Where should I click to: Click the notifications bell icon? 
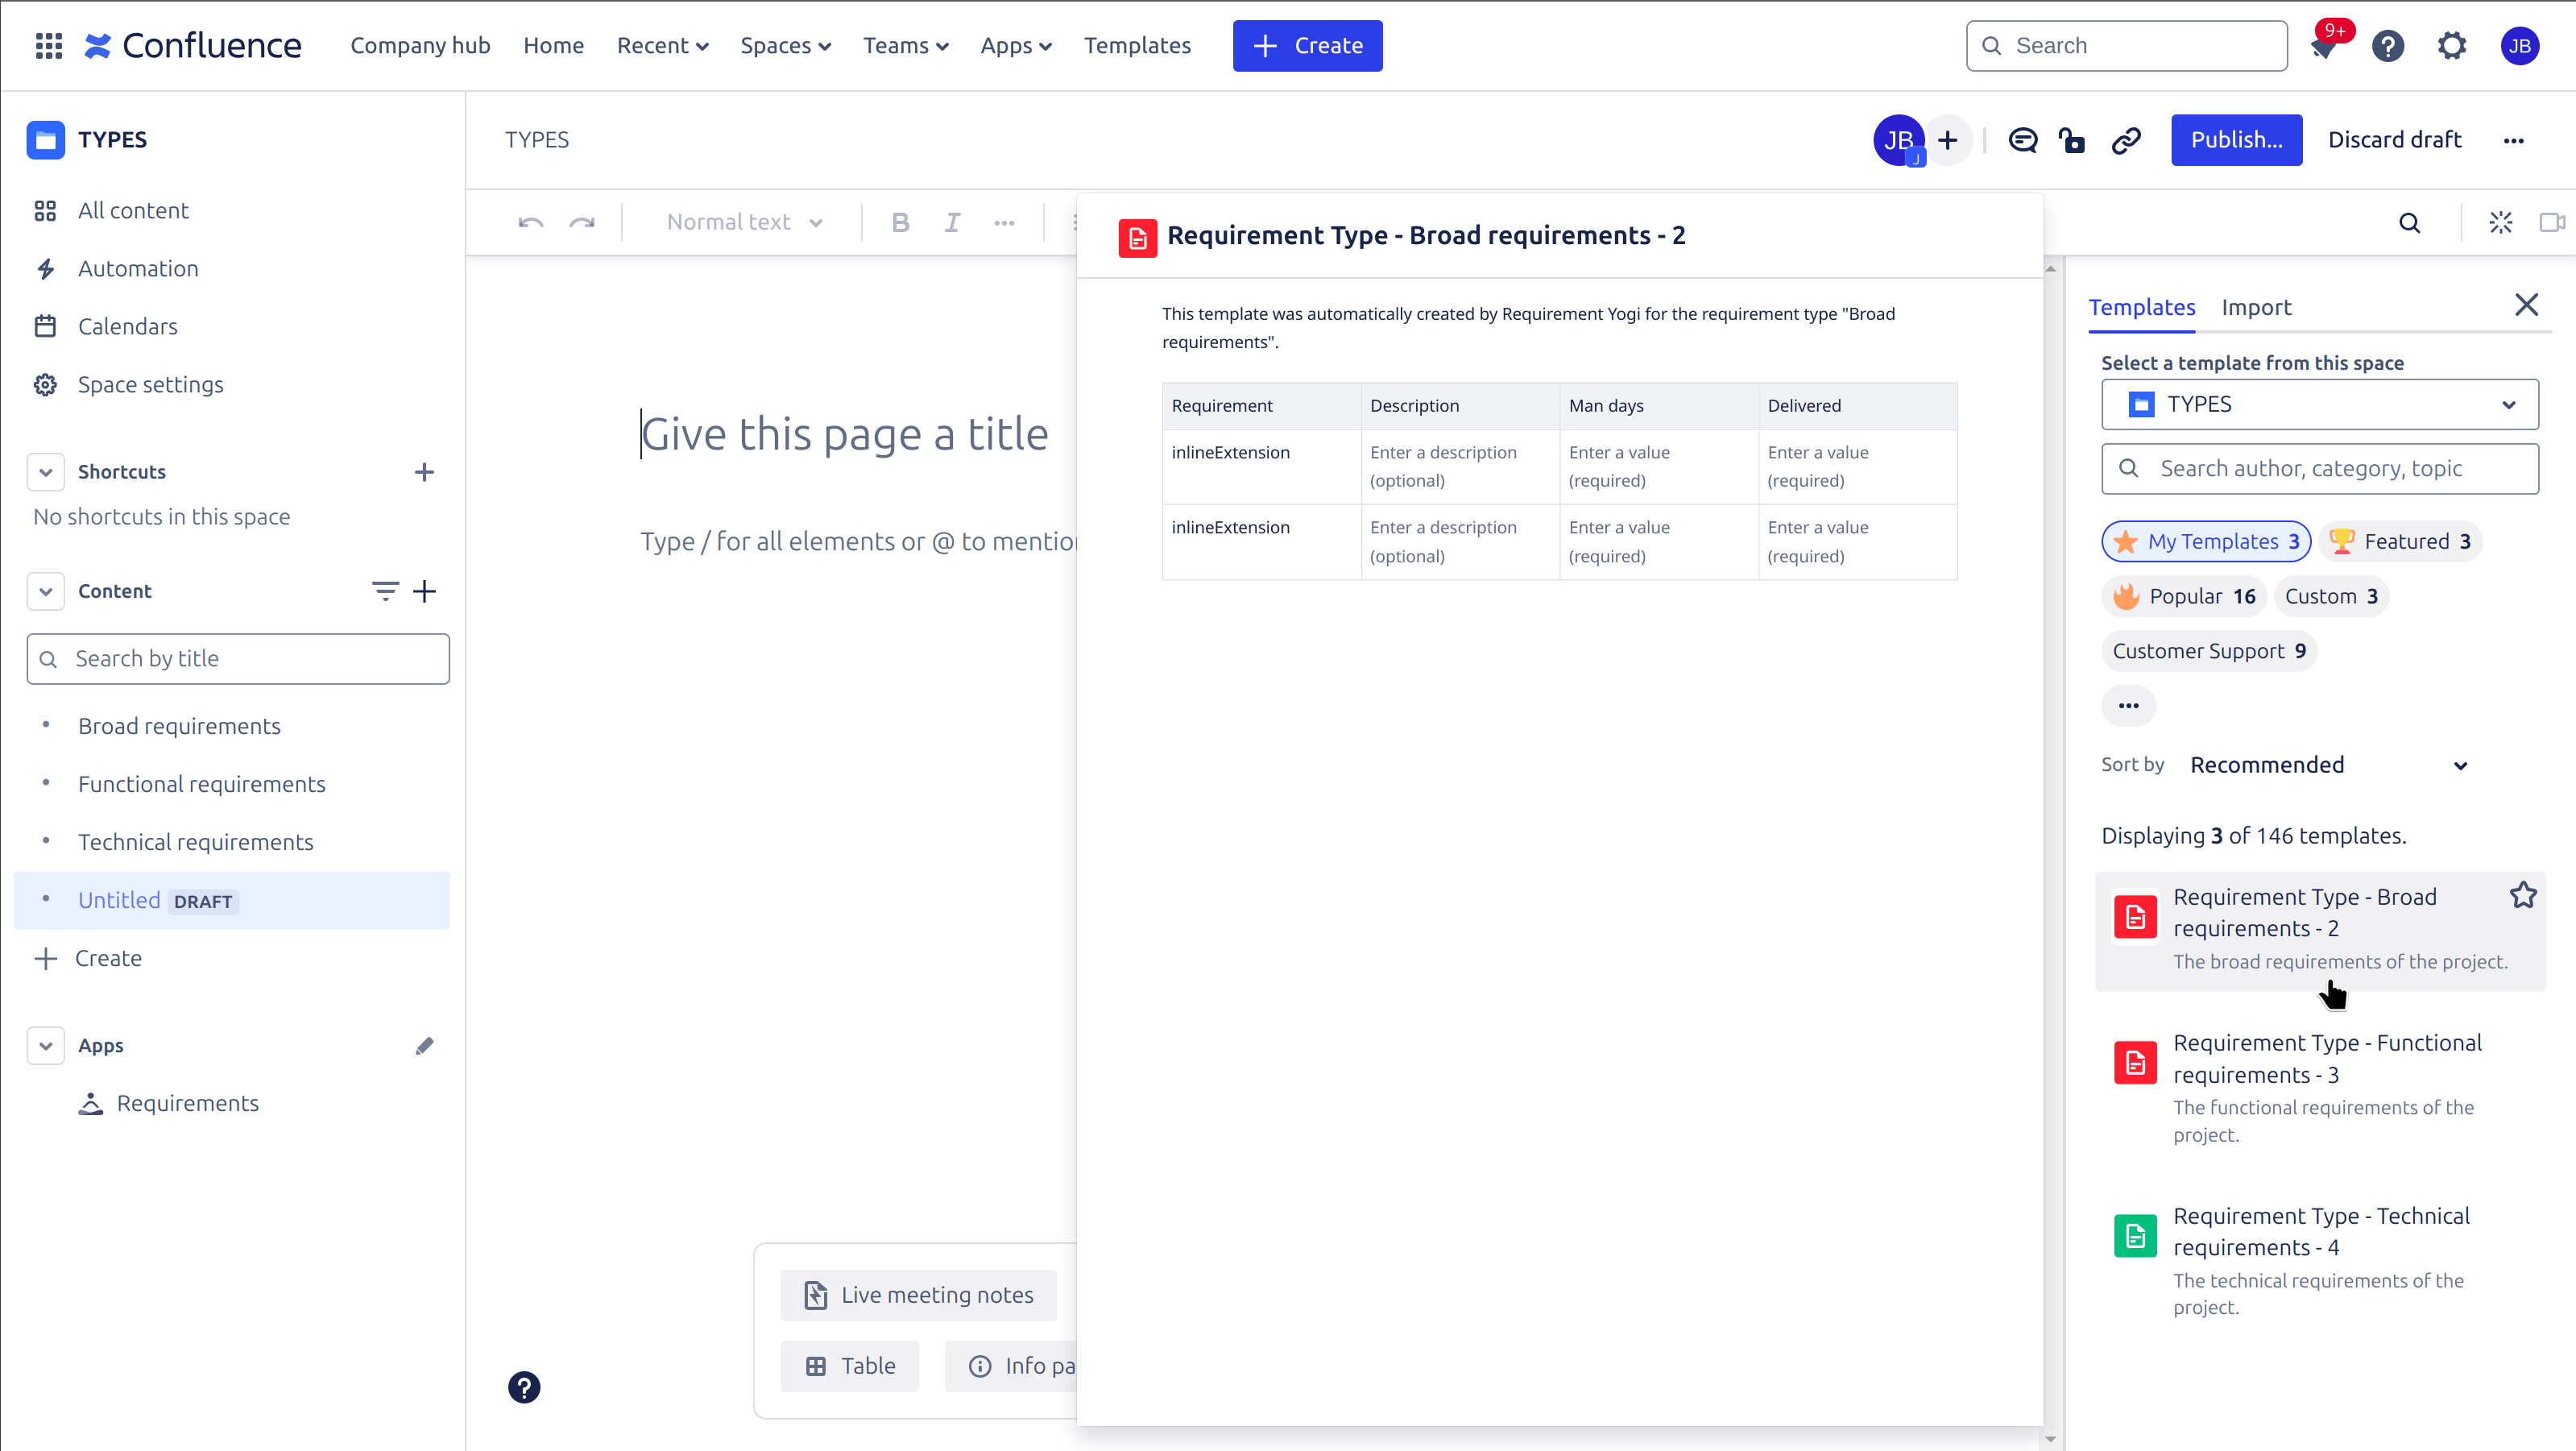point(2324,47)
